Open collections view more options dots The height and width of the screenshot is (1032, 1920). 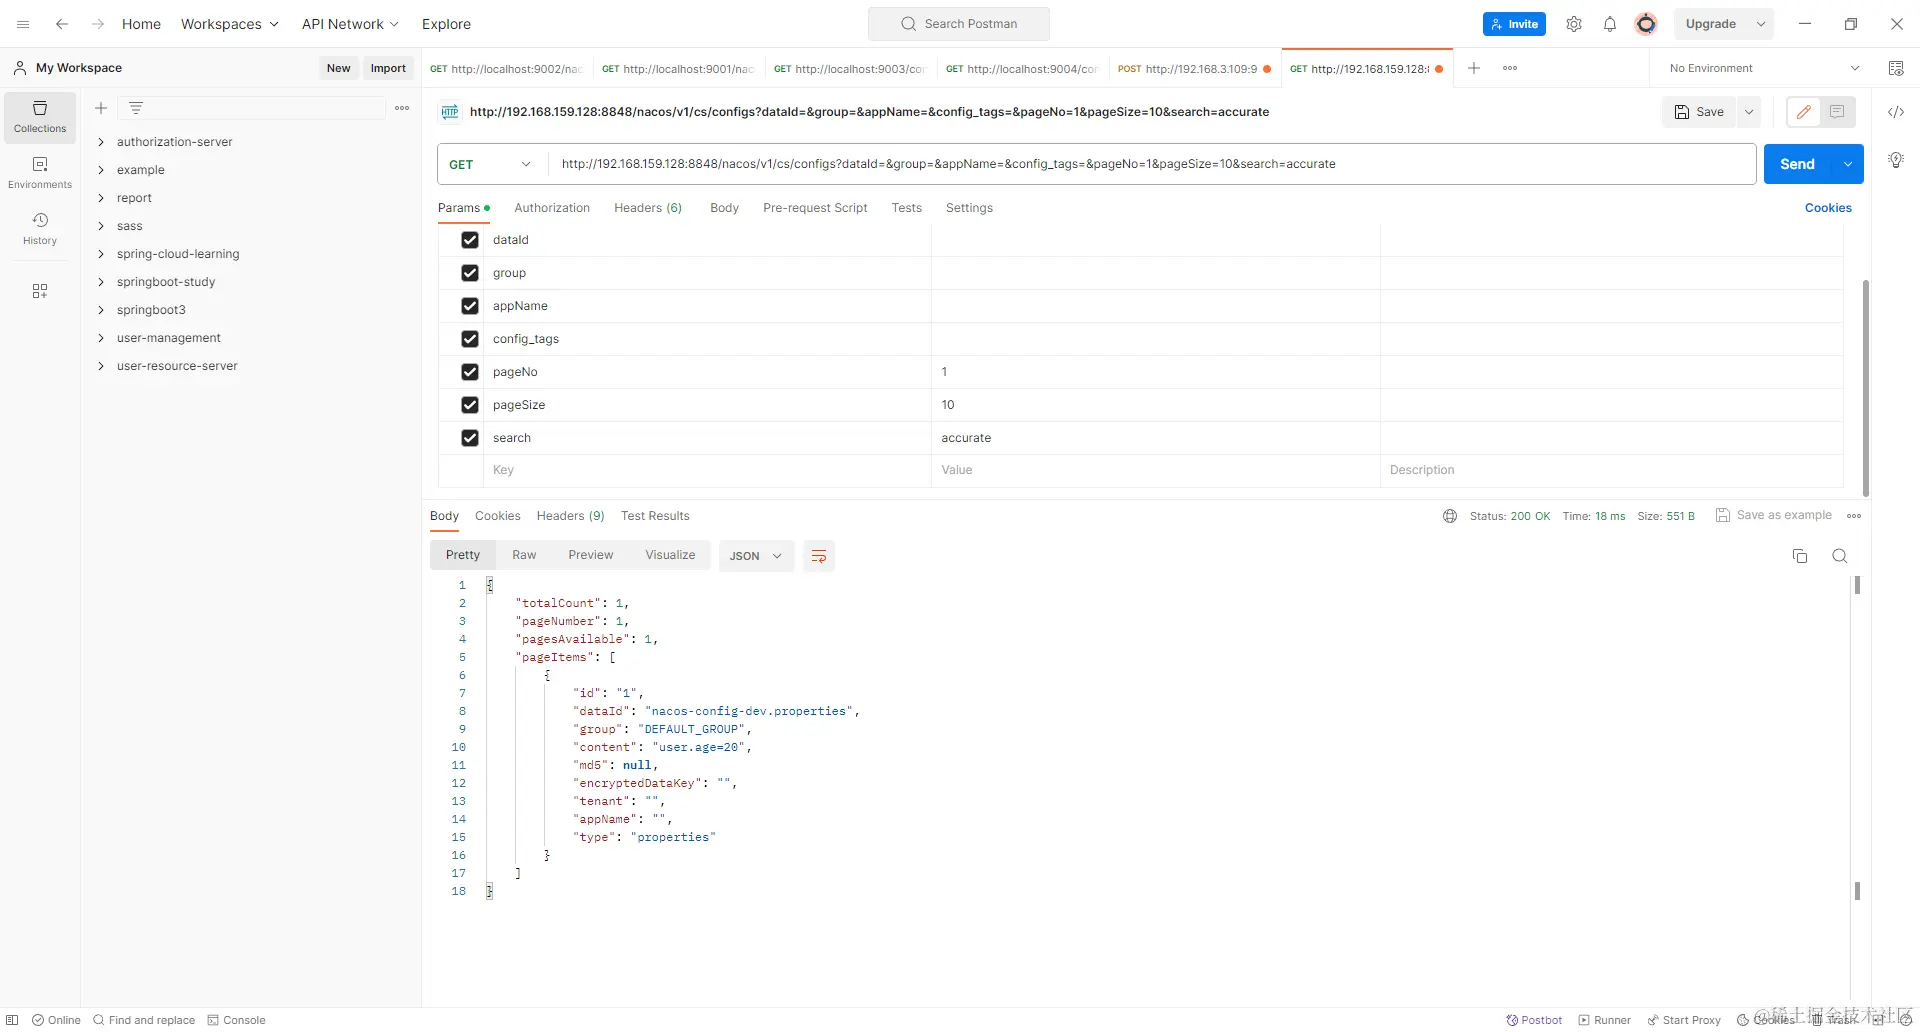click(x=402, y=108)
